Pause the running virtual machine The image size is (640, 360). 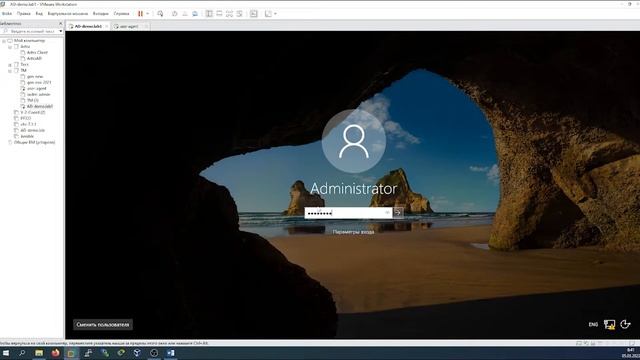(140, 14)
